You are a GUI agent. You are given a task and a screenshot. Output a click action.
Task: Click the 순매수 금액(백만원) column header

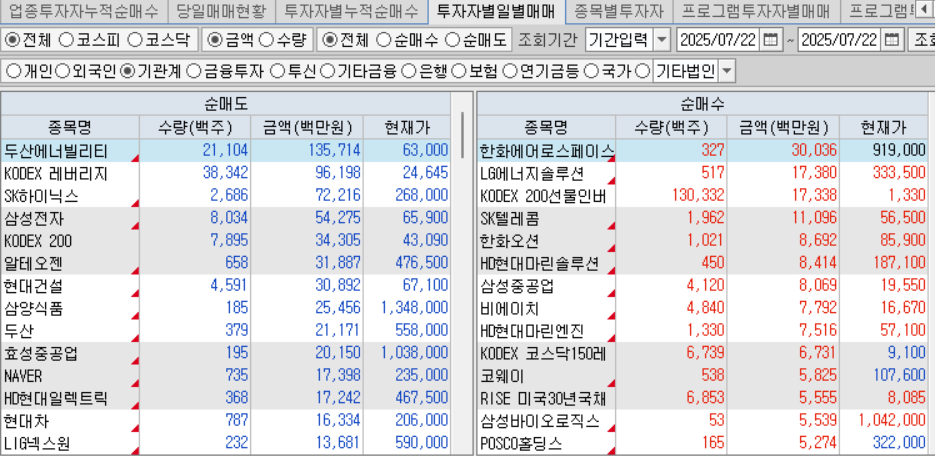(x=783, y=128)
